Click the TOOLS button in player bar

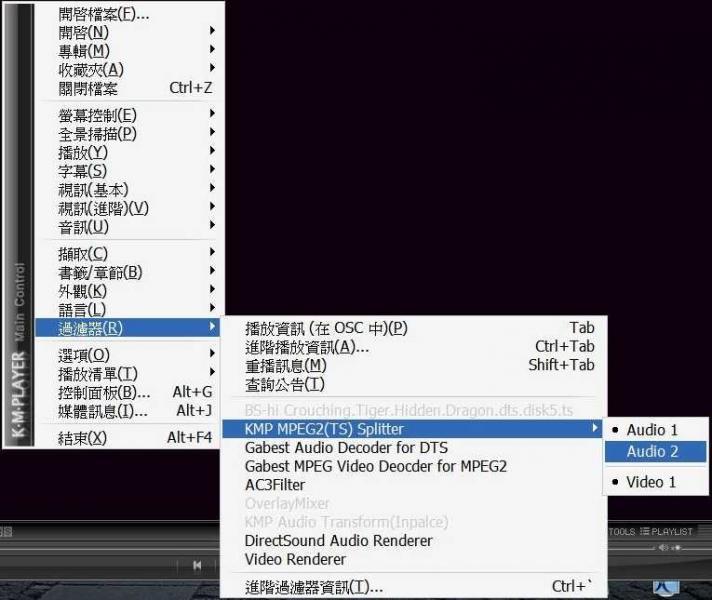(x=621, y=531)
